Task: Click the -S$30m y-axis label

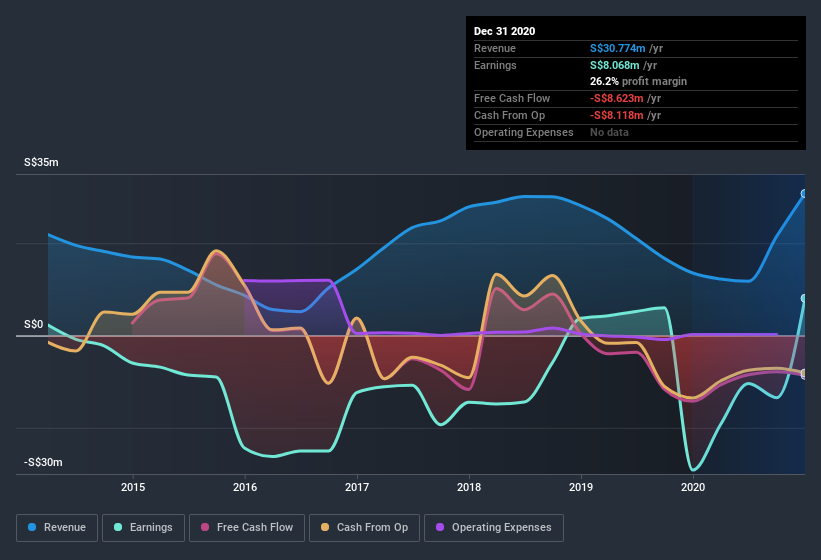Action: click(x=43, y=462)
